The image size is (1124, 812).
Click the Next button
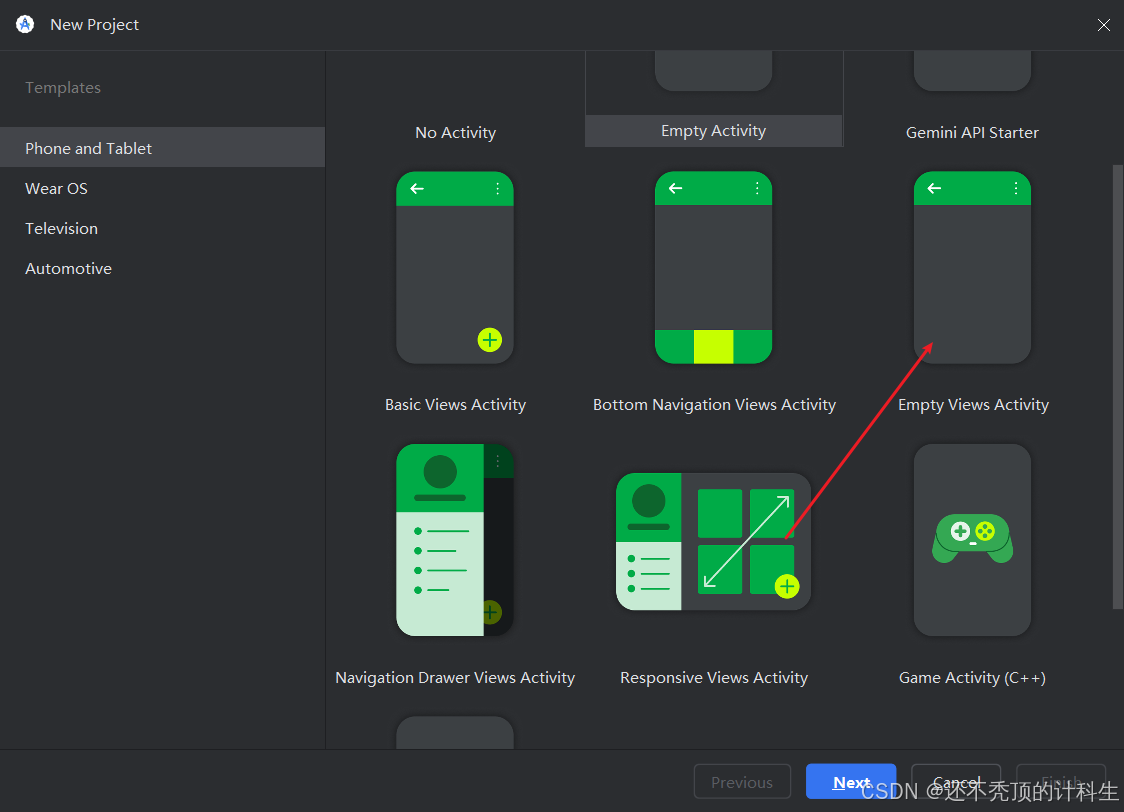[x=851, y=782]
